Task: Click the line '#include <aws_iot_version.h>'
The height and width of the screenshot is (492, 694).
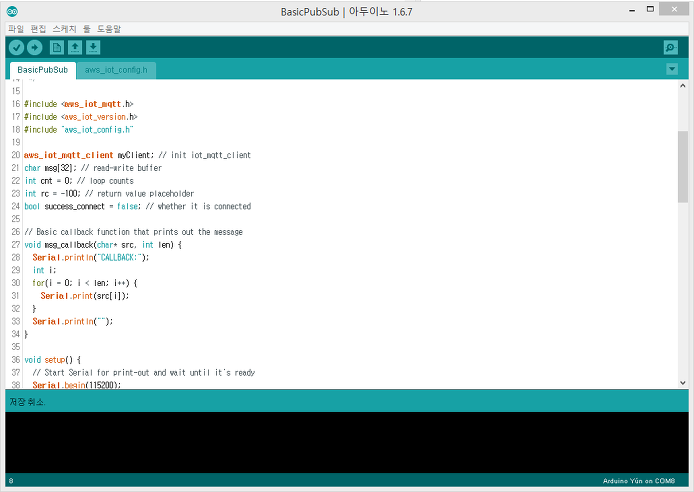Action: click(x=81, y=117)
